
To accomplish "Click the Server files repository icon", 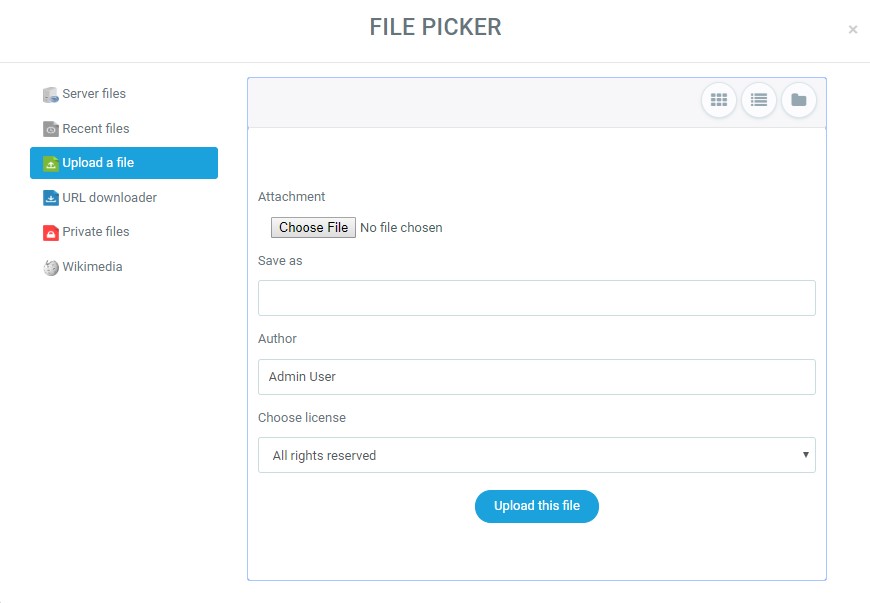I will tap(51, 94).
